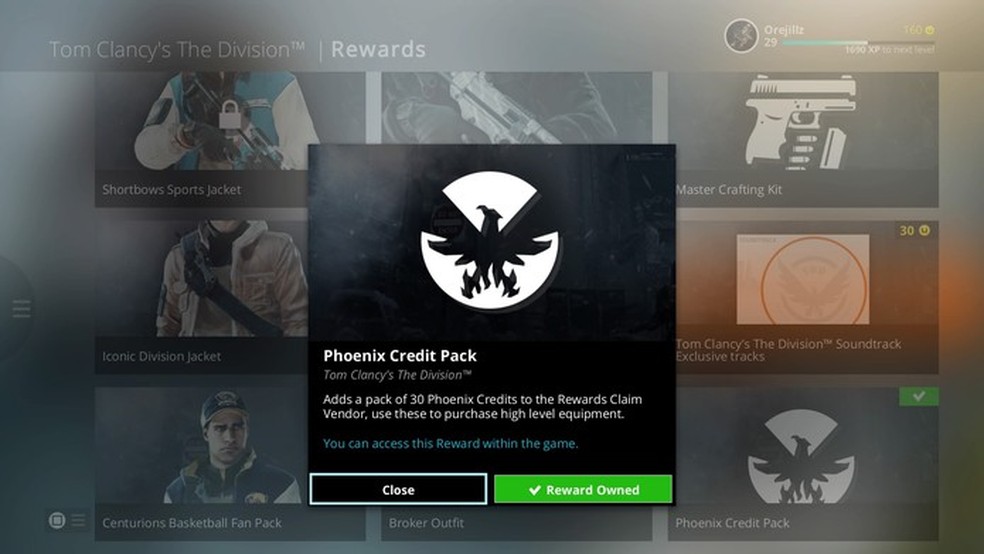Open the hamburger side menu icon

[x=21, y=309]
